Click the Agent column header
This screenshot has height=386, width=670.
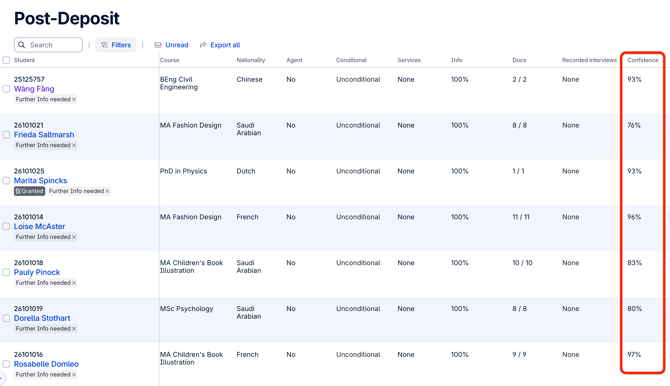pyautogui.click(x=294, y=60)
